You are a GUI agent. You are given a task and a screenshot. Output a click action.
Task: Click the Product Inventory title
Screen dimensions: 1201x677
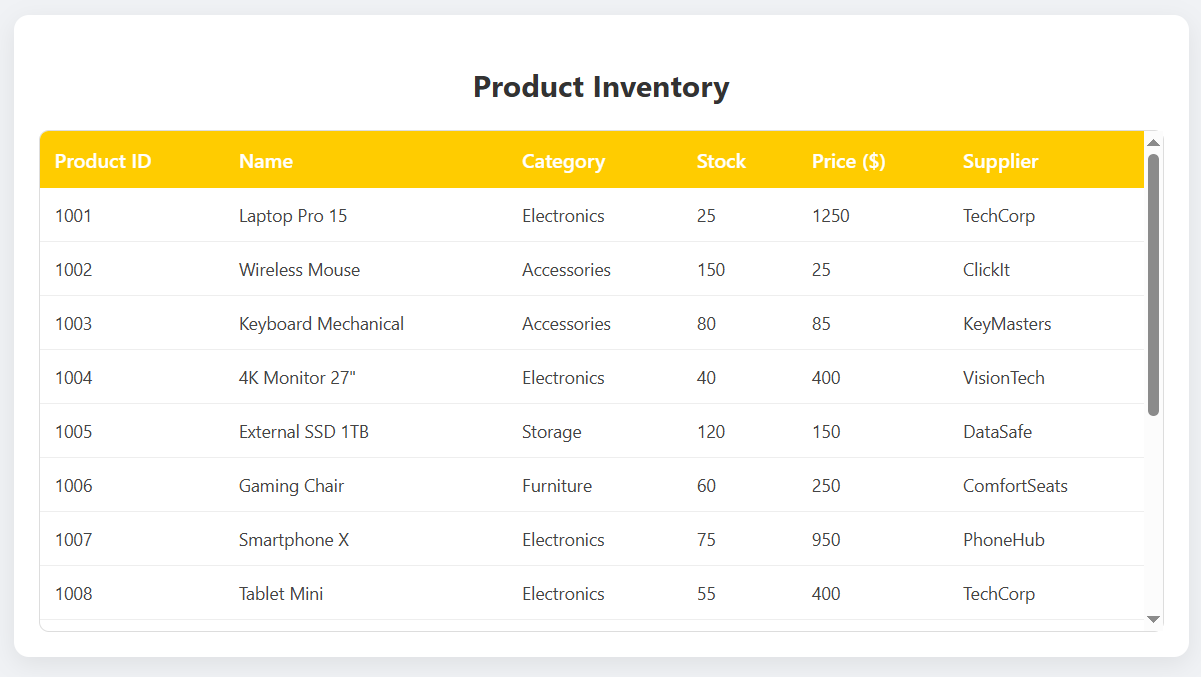(600, 87)
